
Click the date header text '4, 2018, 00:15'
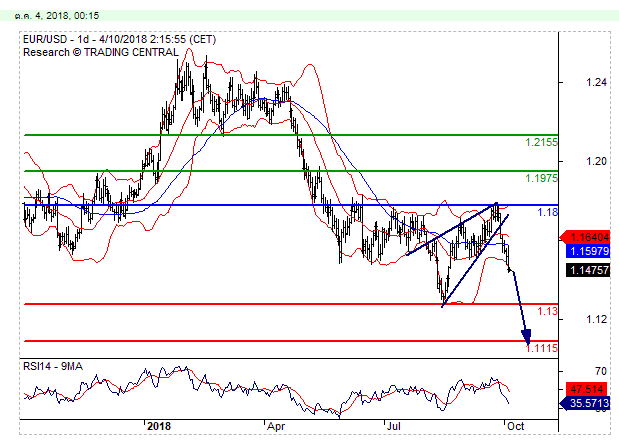67,16
